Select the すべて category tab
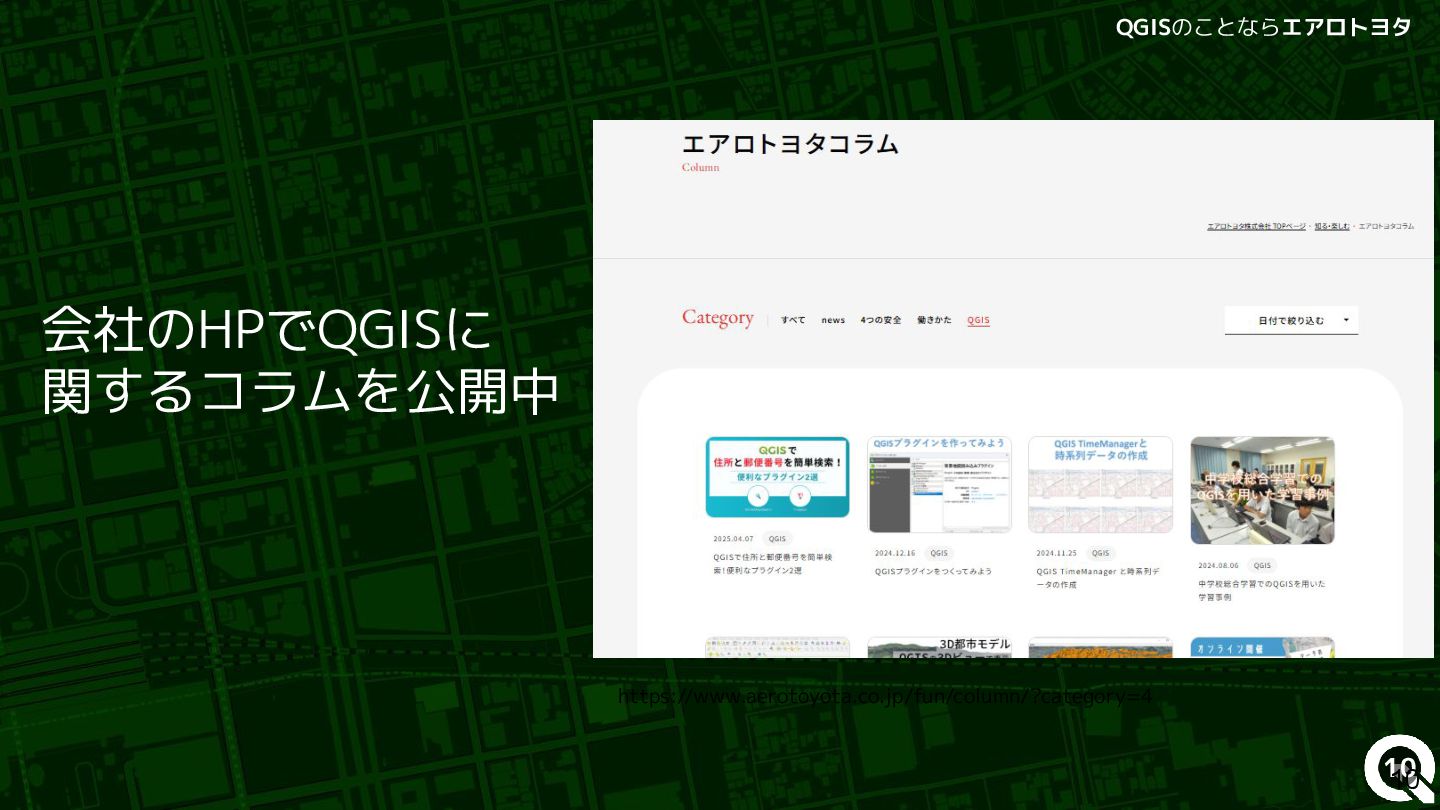 pyautogui.click(x=793, y=320)
